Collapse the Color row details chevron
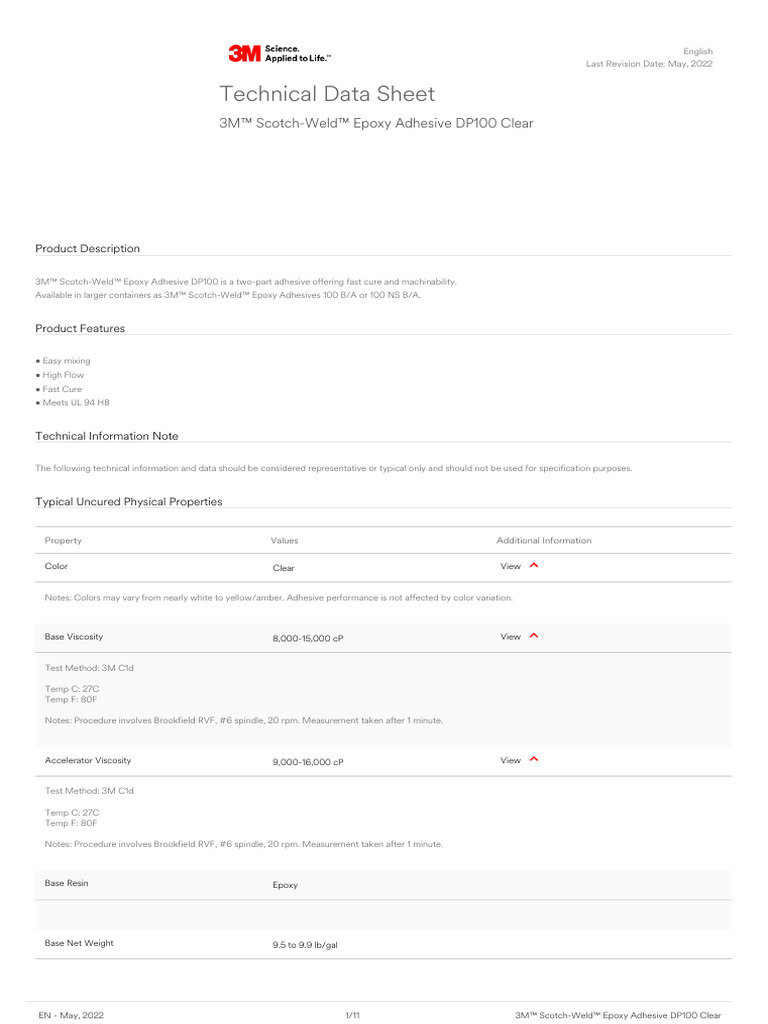 pos(534,566)
